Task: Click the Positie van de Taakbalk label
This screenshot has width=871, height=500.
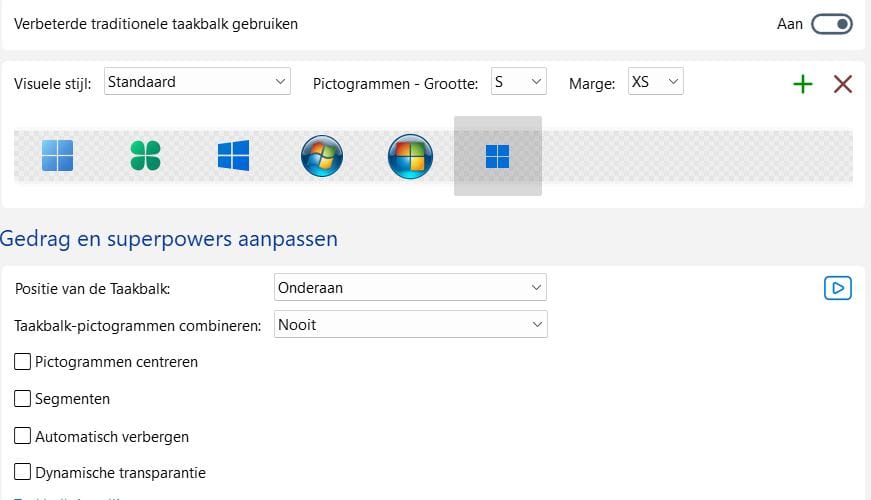Action: click(x=93, y=289)
